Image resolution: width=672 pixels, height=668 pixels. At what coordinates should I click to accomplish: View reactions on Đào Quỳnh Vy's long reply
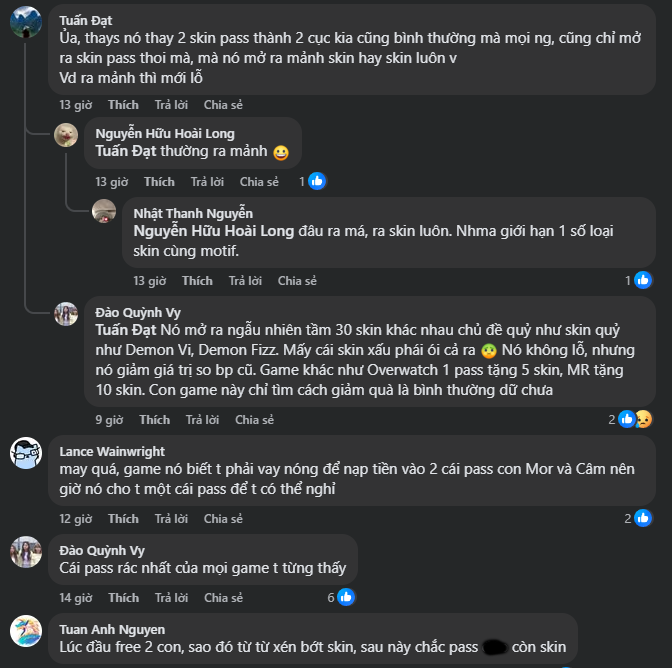pyautogui.click(x=632, y=419)
